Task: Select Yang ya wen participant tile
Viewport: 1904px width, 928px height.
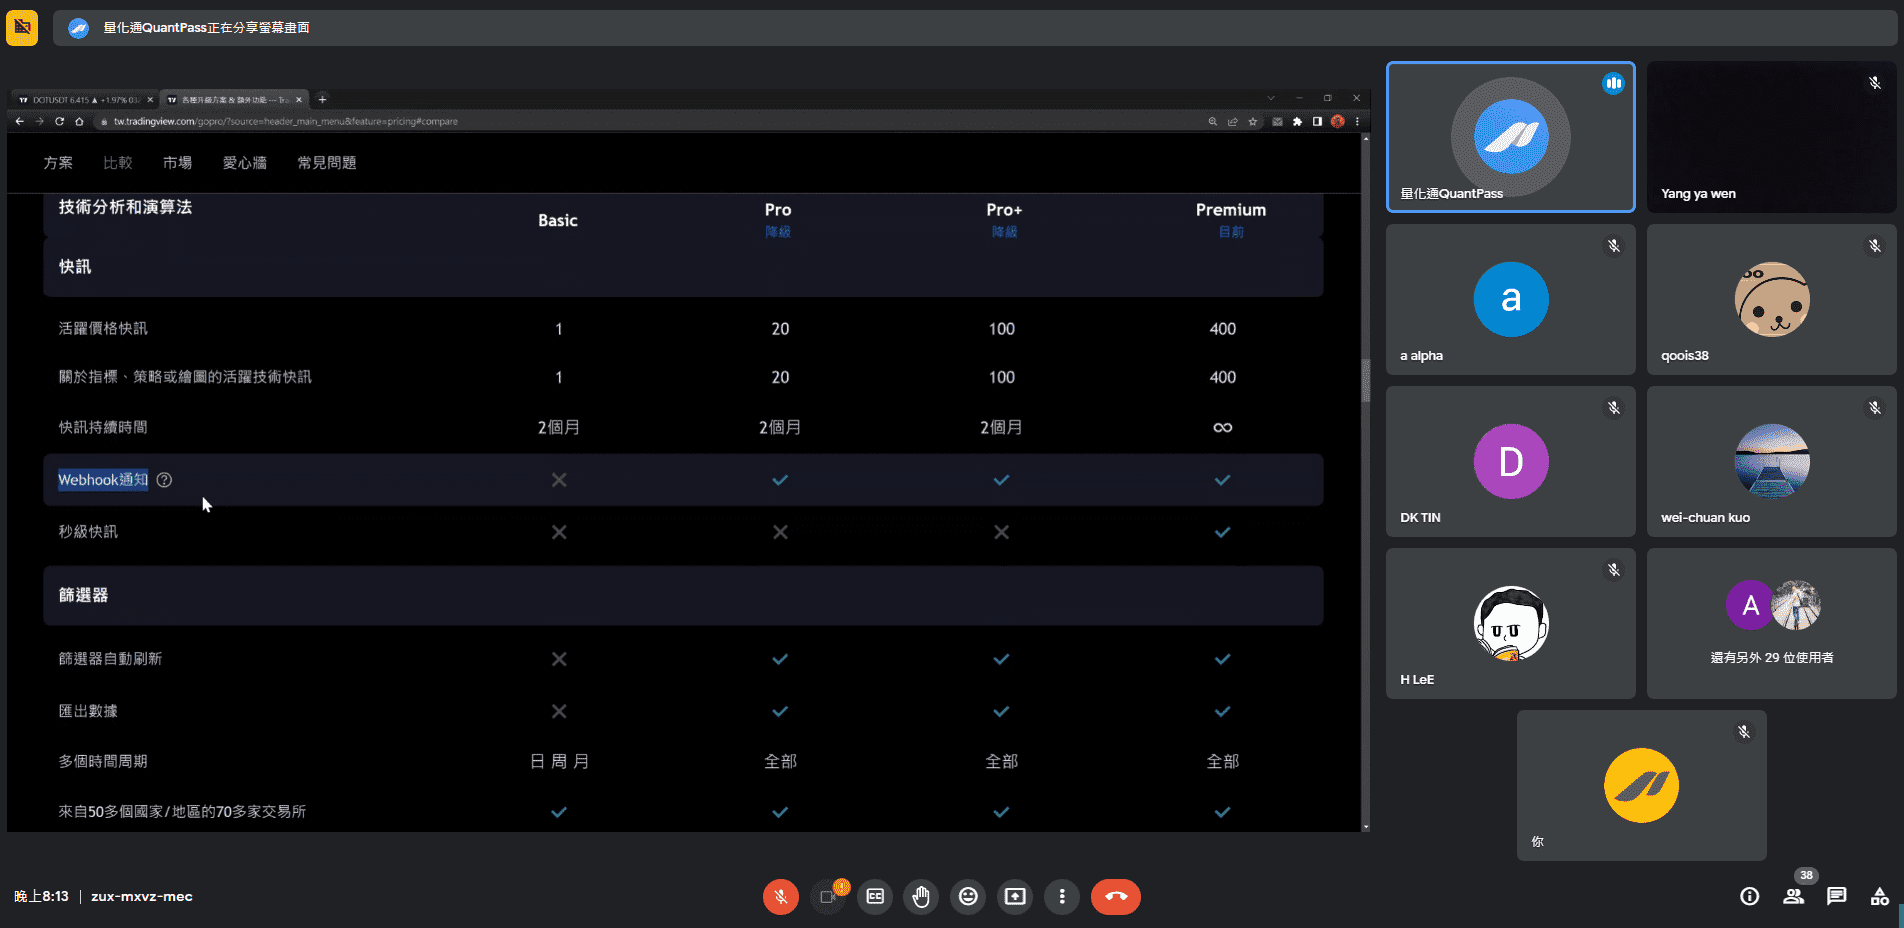Action: point(1771,137)
